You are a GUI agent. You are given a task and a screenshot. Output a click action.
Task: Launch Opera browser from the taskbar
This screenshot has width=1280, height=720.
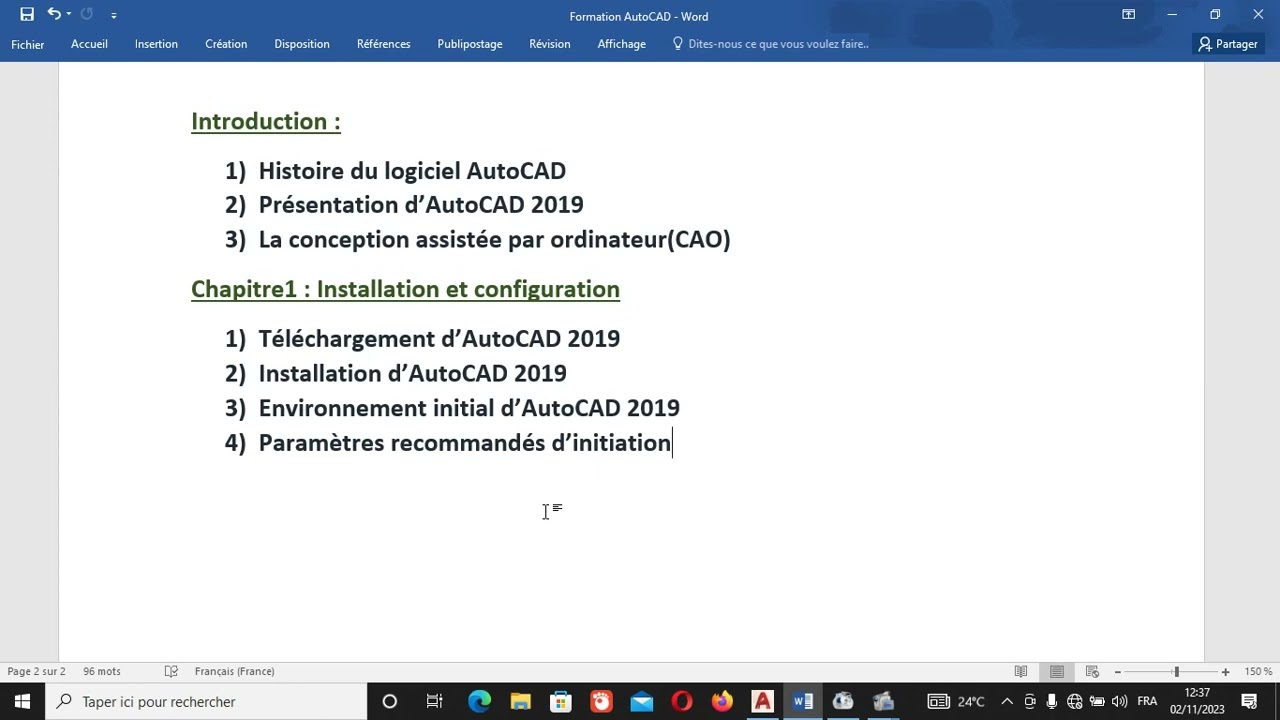click(x=682, y=702)
